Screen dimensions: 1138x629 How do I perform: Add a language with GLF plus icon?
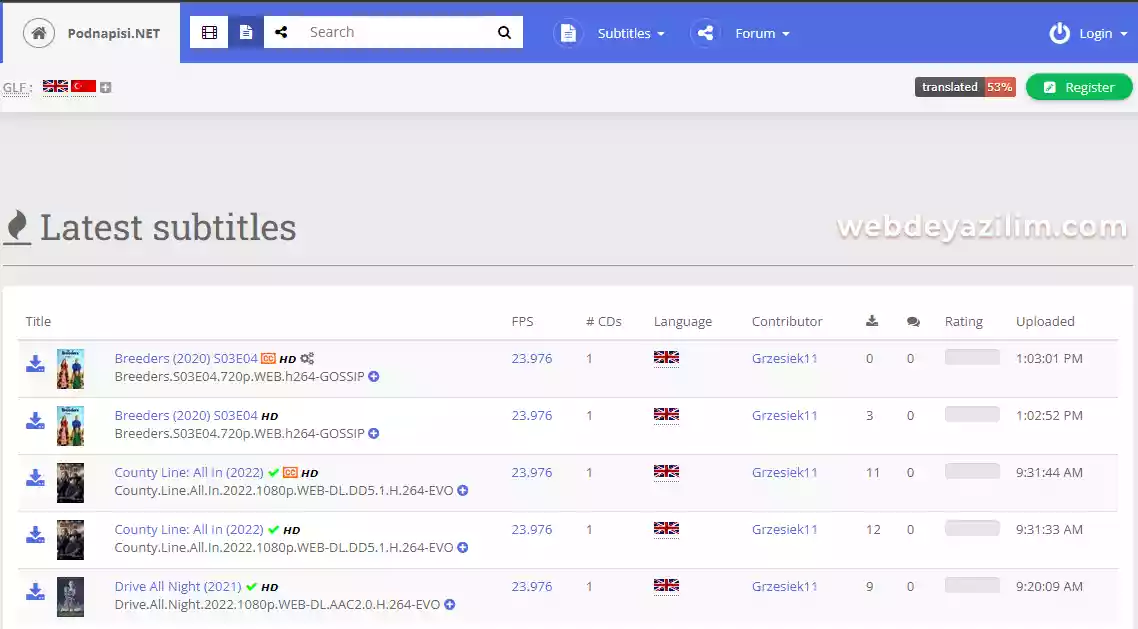pyautogui.click(x=106, y=87)
